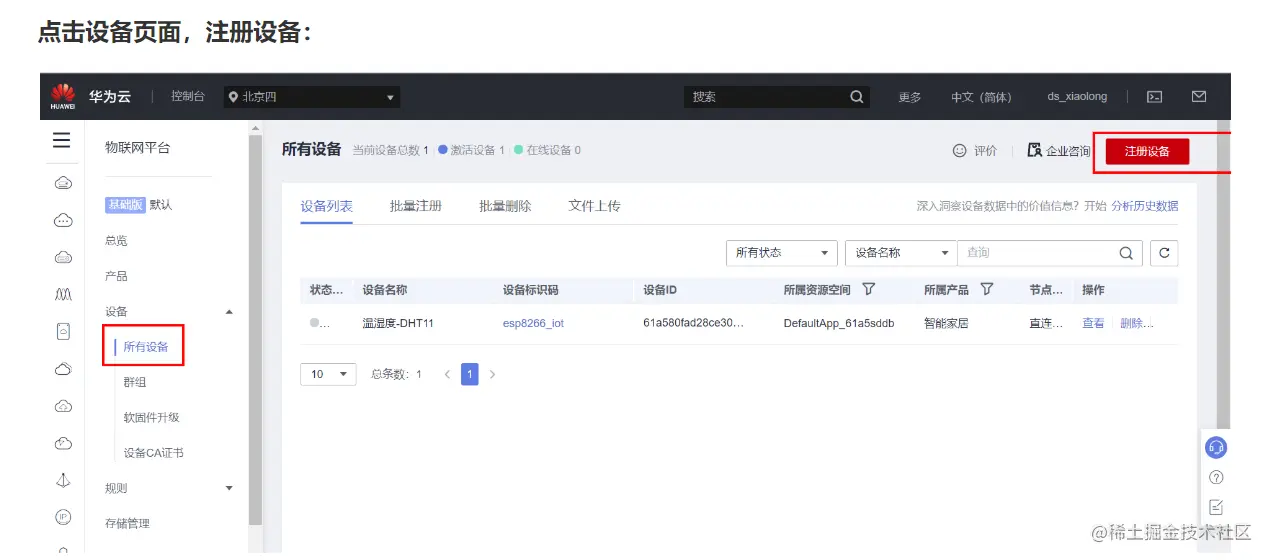1269x560 pixels.
Task: Click the rounded-square sidebar service icon
Action: tap(62, 331)
